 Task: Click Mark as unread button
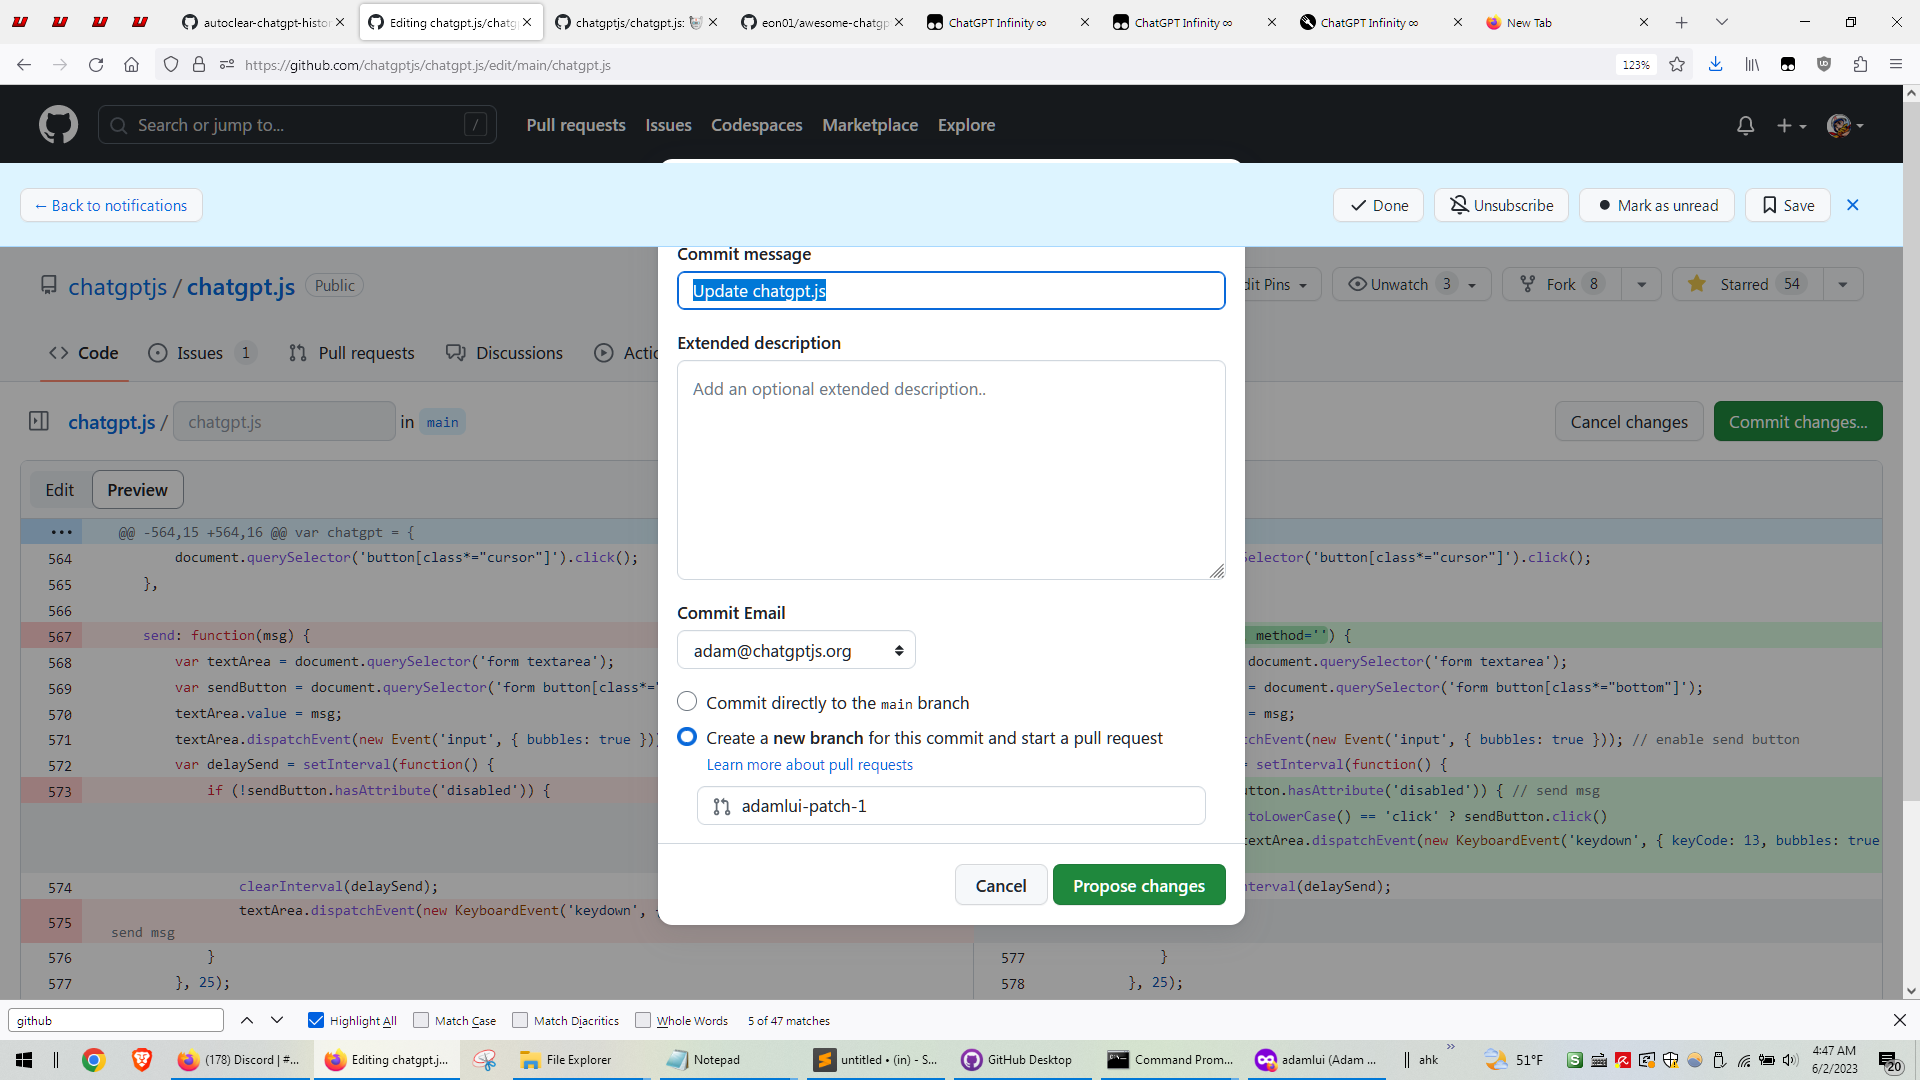point(1657,205)
